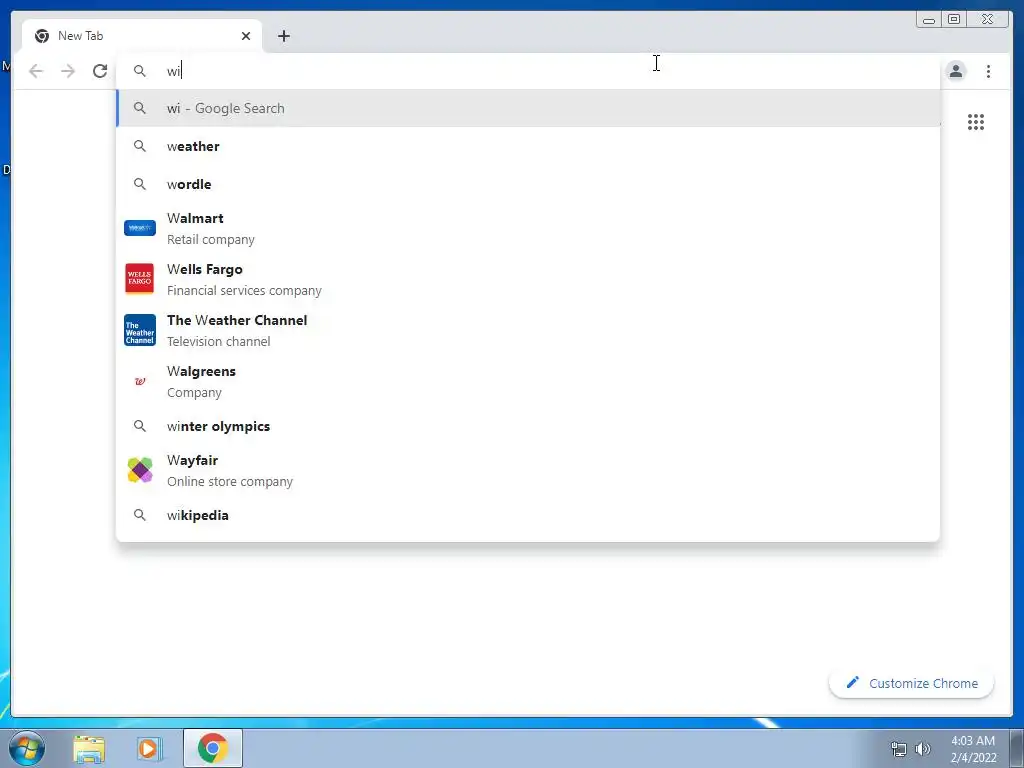Minimize the Chrome window

pos(929,20)
